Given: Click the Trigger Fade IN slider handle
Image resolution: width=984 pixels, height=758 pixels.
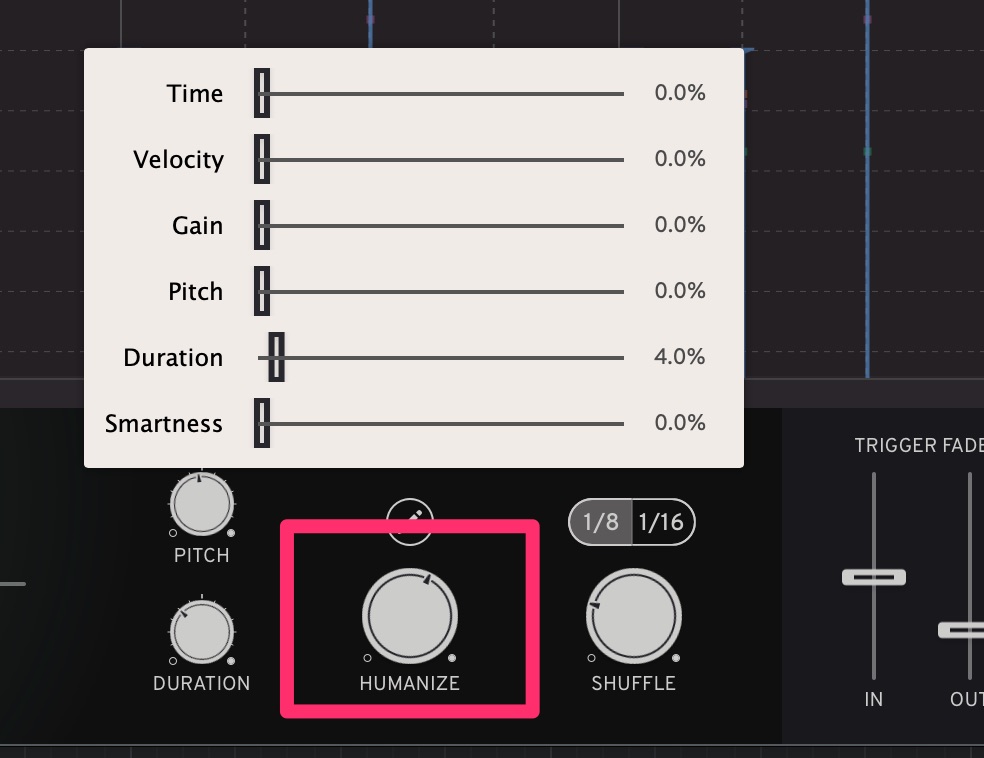Looking at the screenshot, I should [x=874, y=577].
